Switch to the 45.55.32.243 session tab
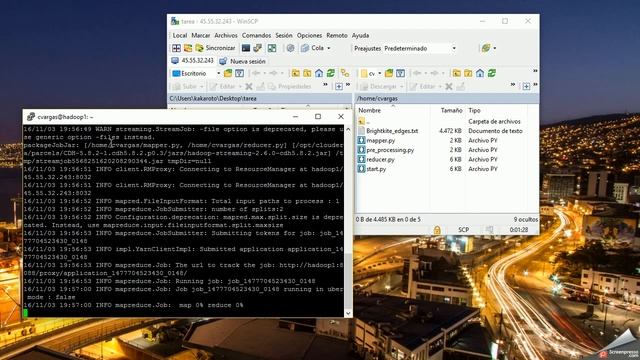The height and width of the screenshot is (360, 640). pyautogui.click(x=193, y=61)
